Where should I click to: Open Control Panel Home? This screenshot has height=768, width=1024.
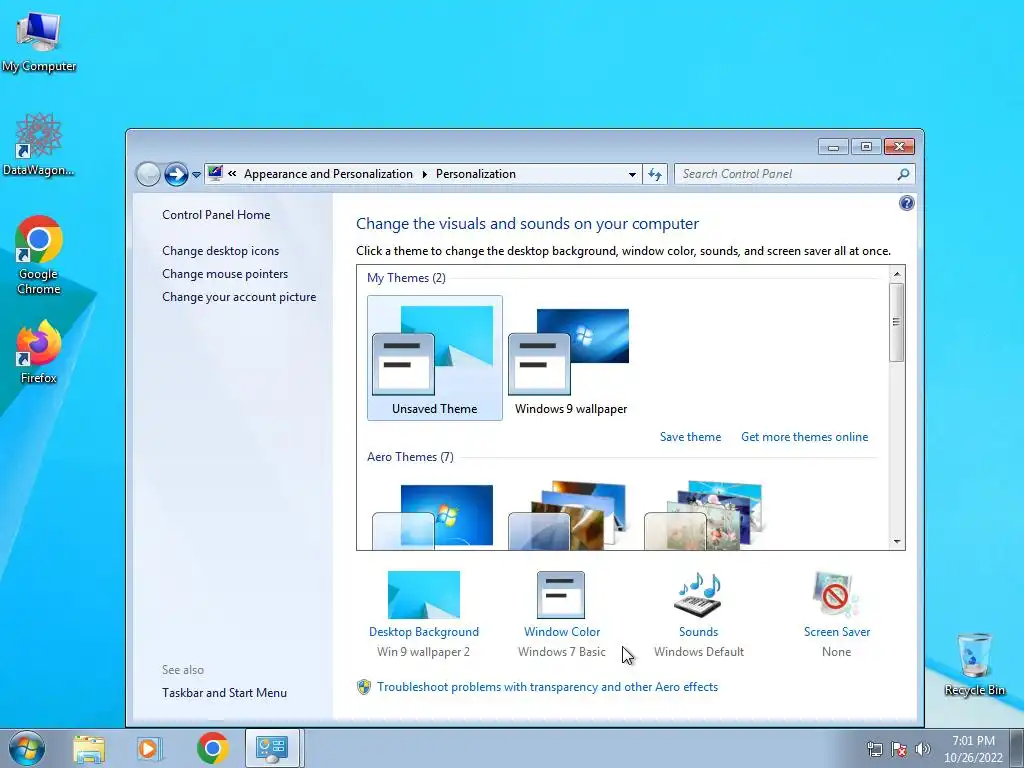point(216,215)
